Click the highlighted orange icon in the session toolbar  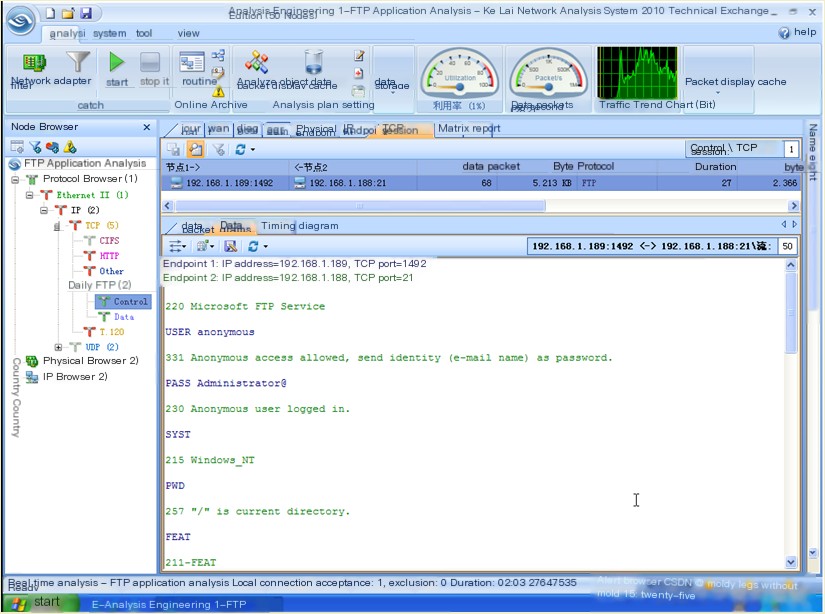196,149
